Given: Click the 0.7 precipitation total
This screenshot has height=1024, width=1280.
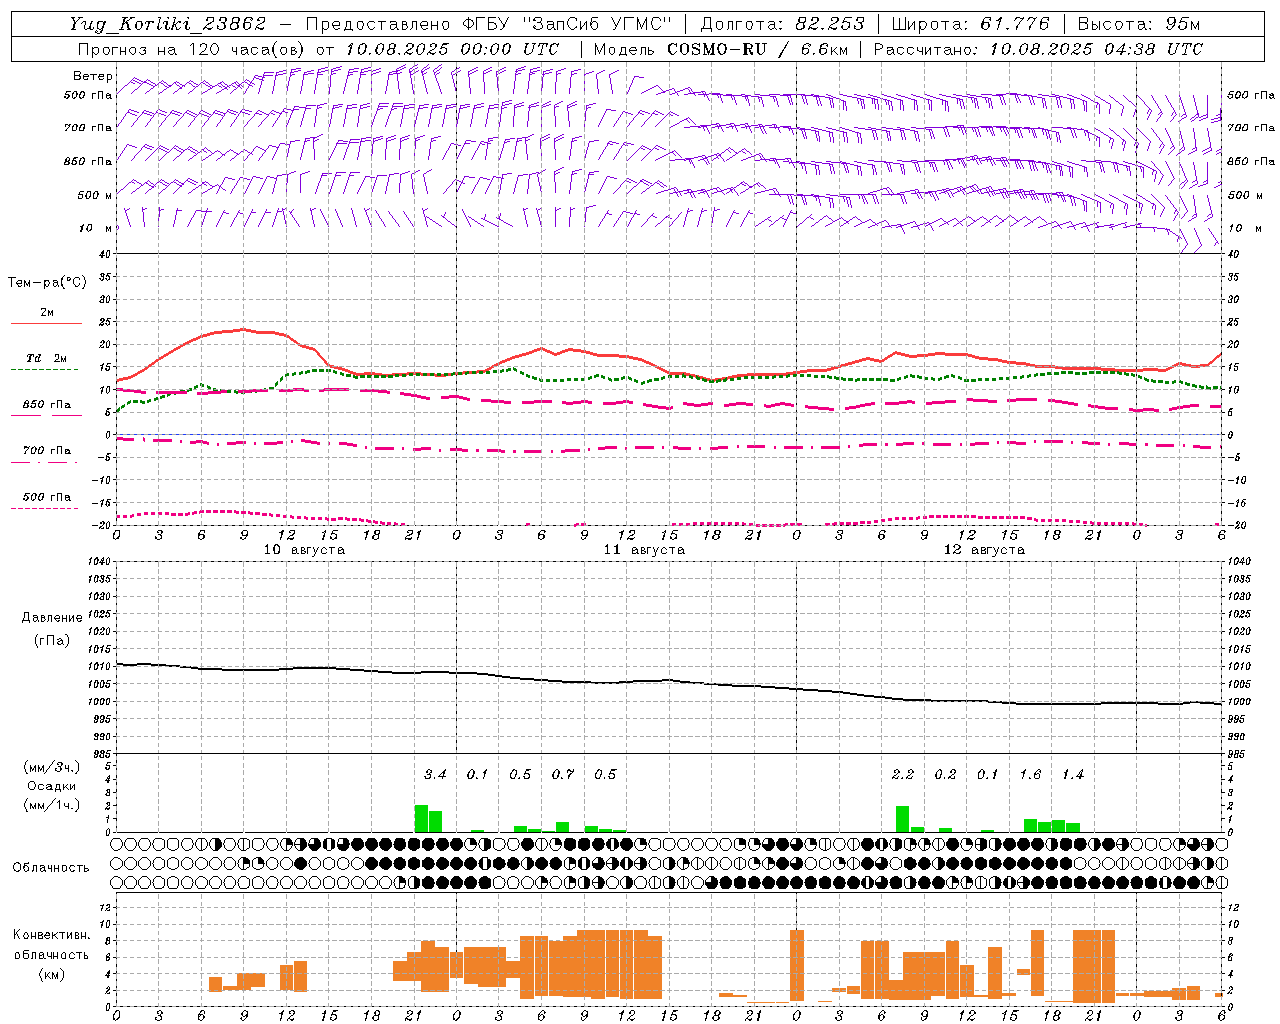Looking at the screenshot, I should coord(563,774).
